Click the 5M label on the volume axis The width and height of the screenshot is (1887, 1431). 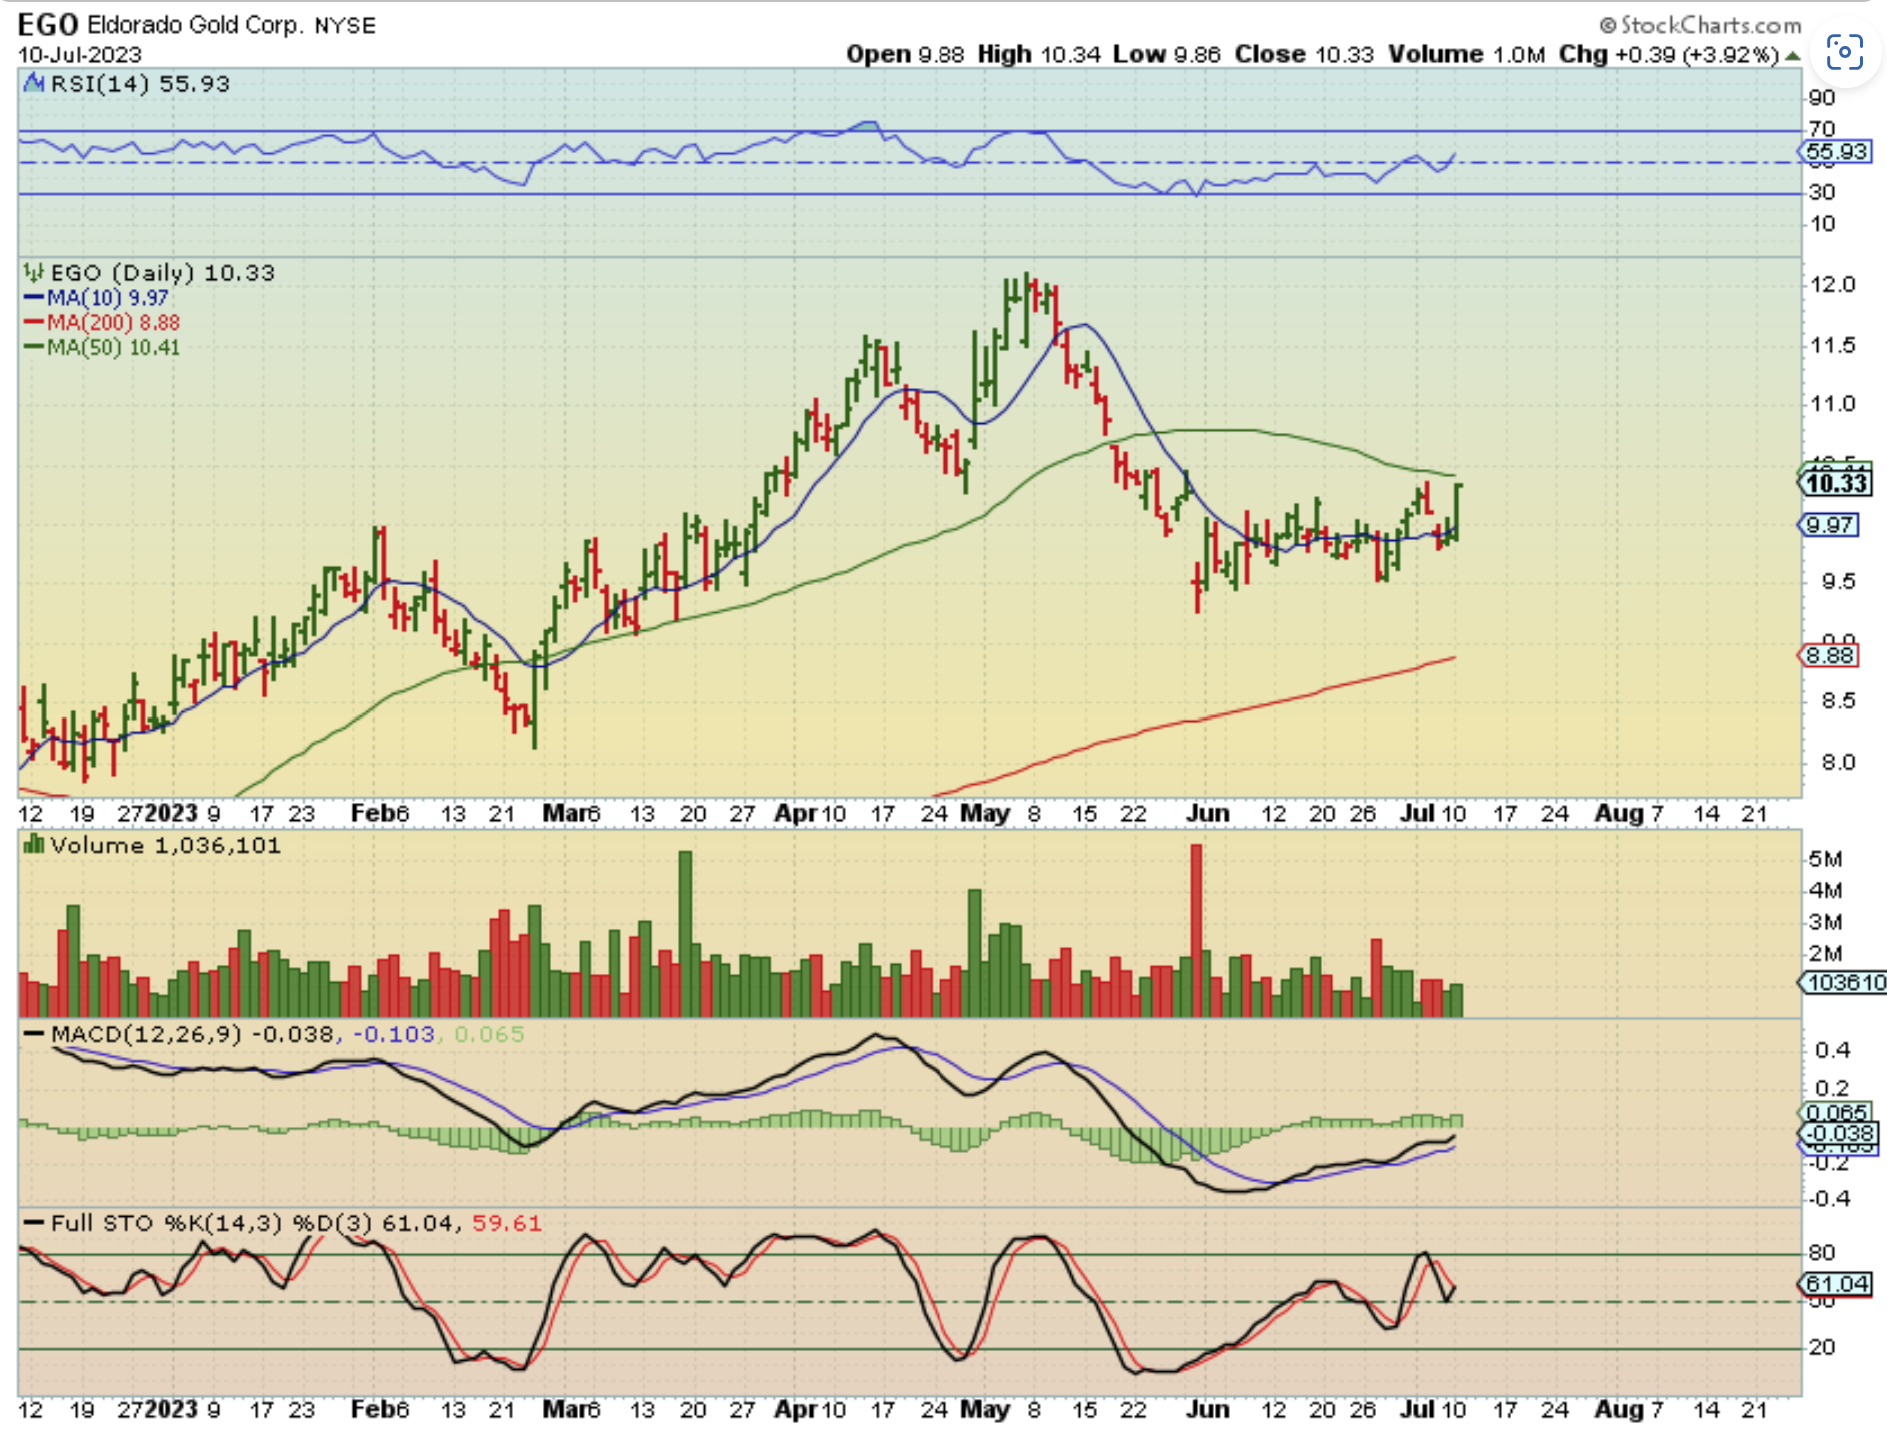click(1825, 860)
